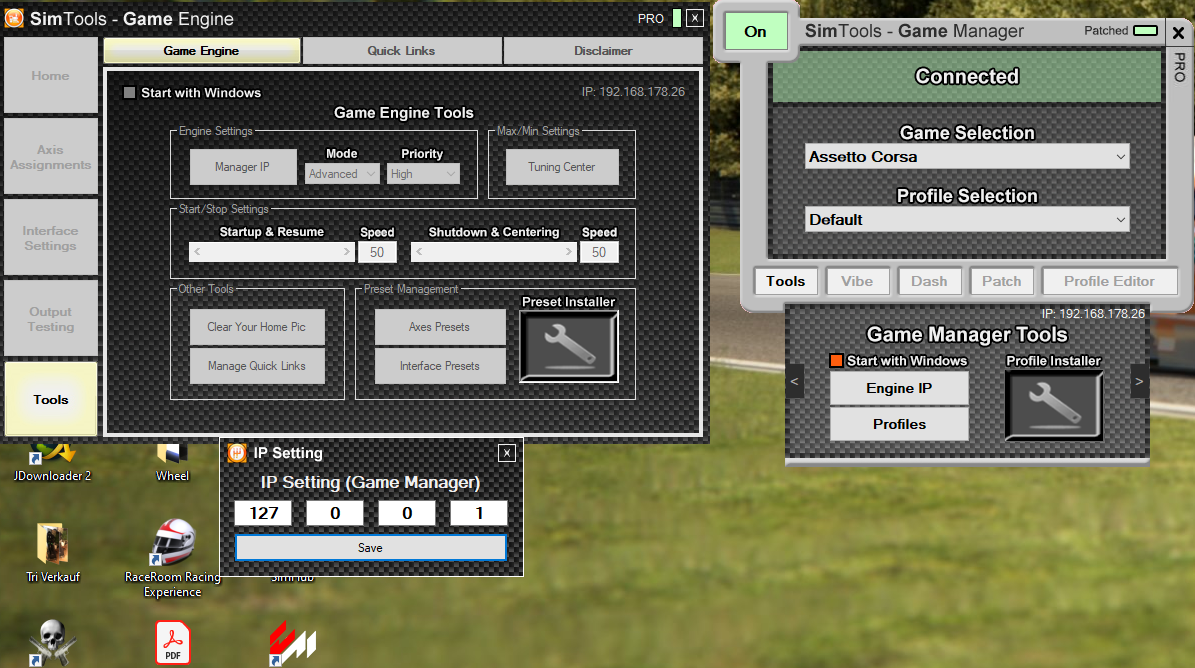Screen dimensions: 1195x668
Task: Switch to the Vibe tab
Action: click(x=857, y=281)
